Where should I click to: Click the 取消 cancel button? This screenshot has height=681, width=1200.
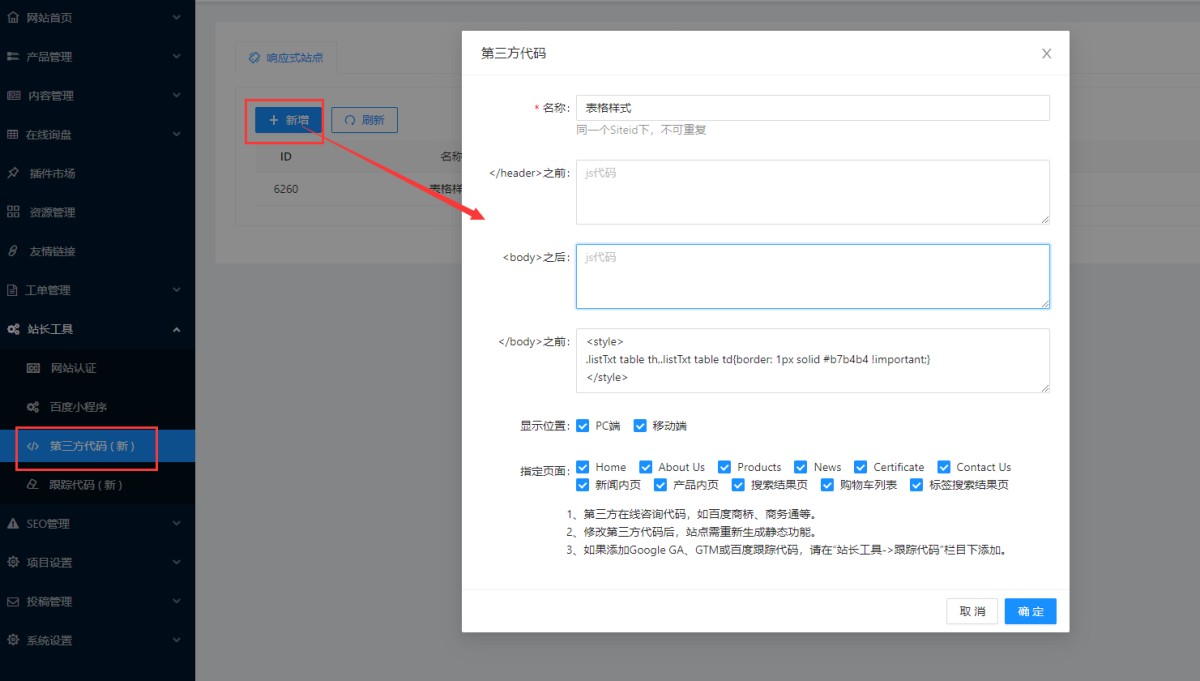point(972,611)
